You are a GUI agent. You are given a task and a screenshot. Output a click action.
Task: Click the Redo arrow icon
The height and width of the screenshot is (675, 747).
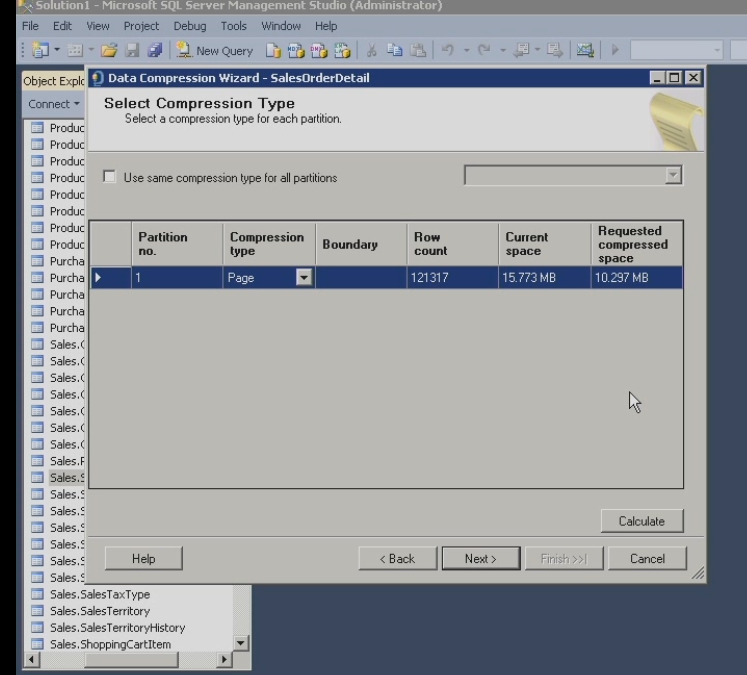[x=484, y=50]
